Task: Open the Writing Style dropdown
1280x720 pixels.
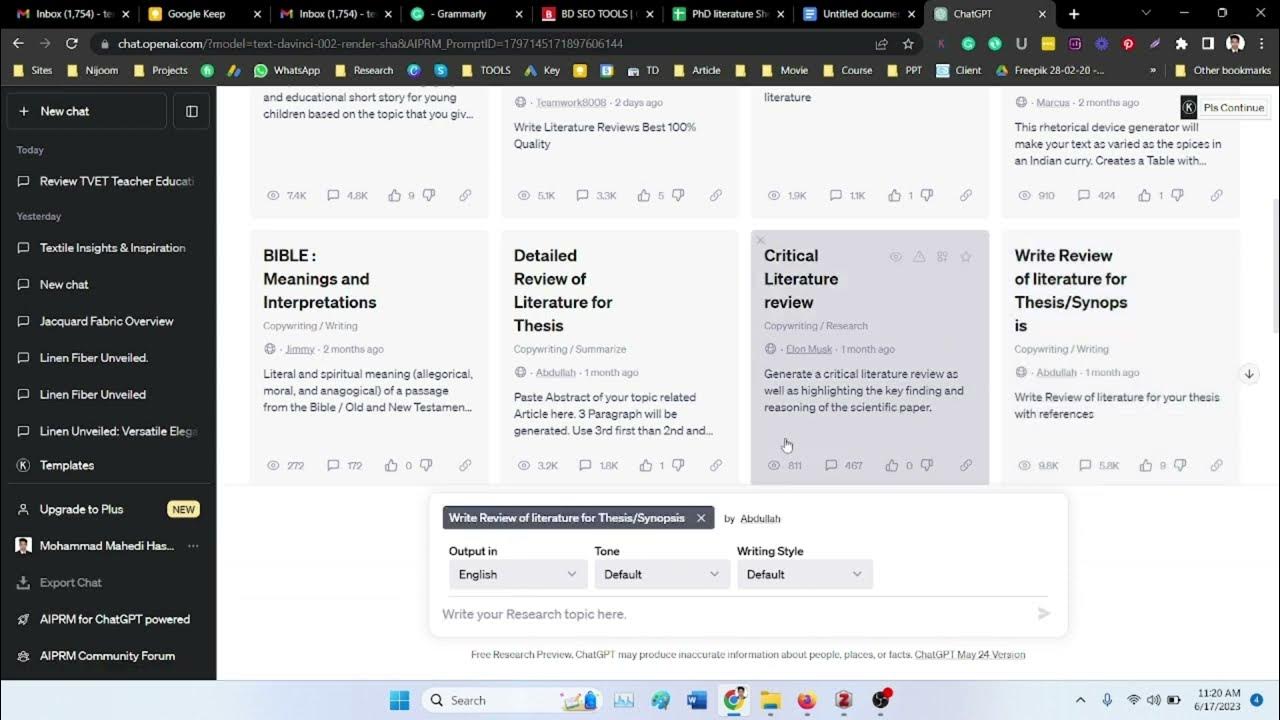Action: click(804, 574)
